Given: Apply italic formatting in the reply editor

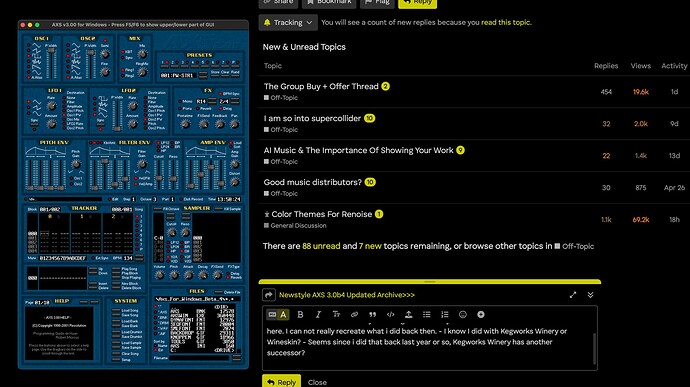Looking at the screenshot, I should coord(318,314).
